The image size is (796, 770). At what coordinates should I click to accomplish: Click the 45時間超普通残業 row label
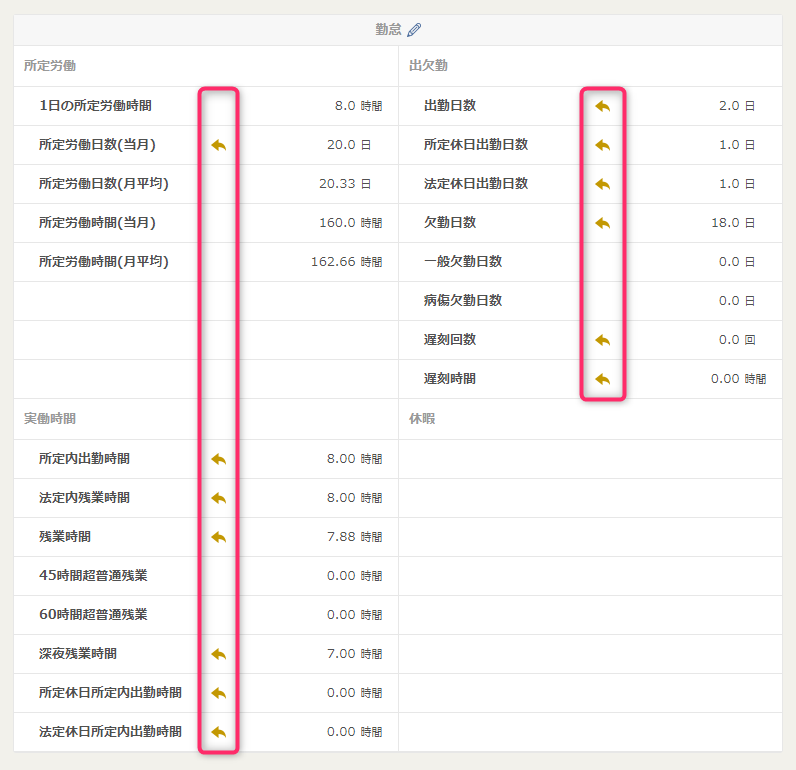(x=93, y=576)
